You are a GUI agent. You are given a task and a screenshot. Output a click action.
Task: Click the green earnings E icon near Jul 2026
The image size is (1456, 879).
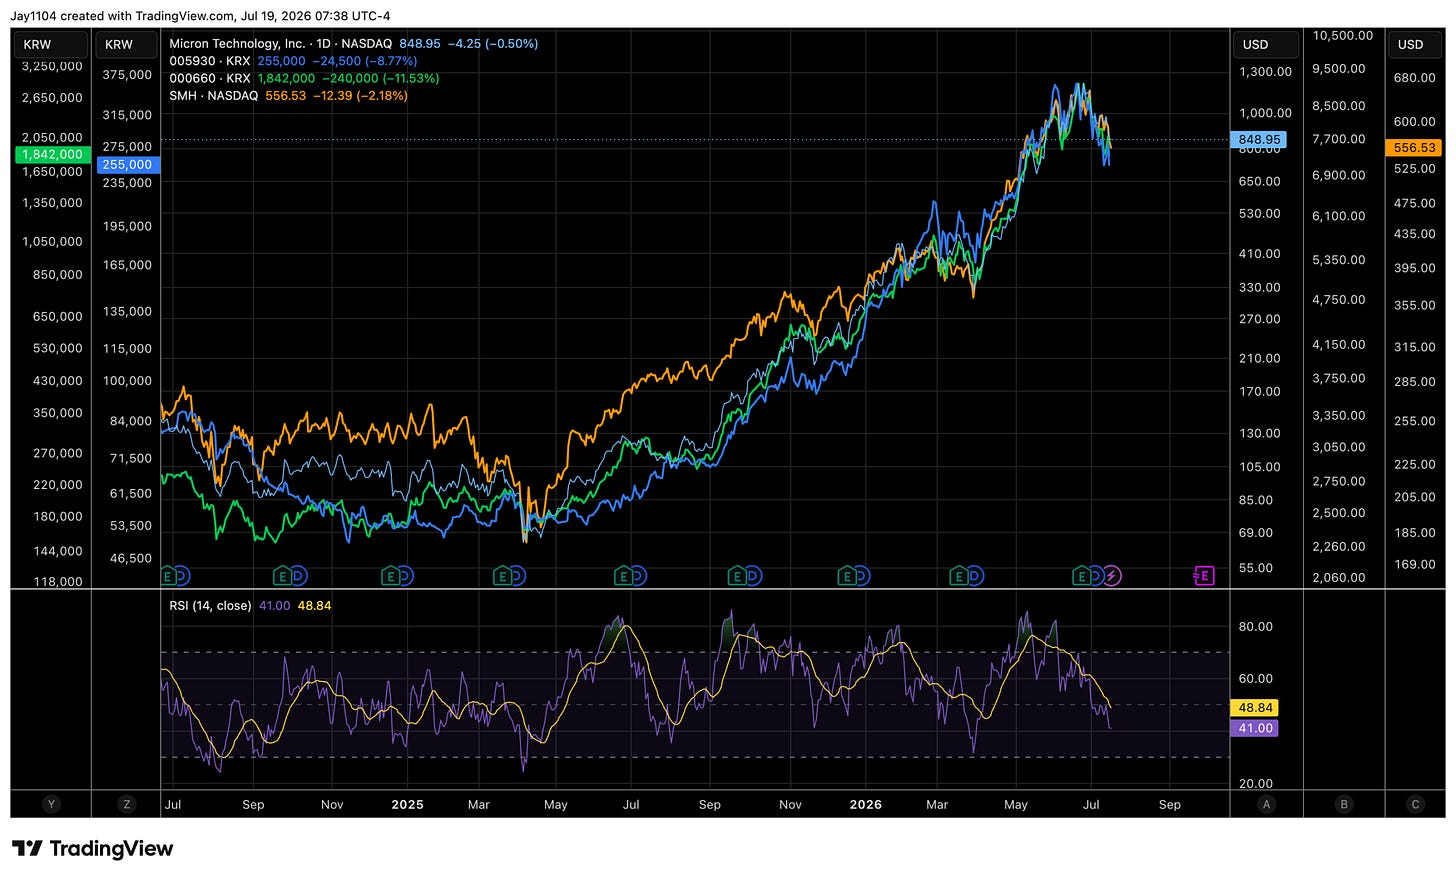pos(1081,576)
